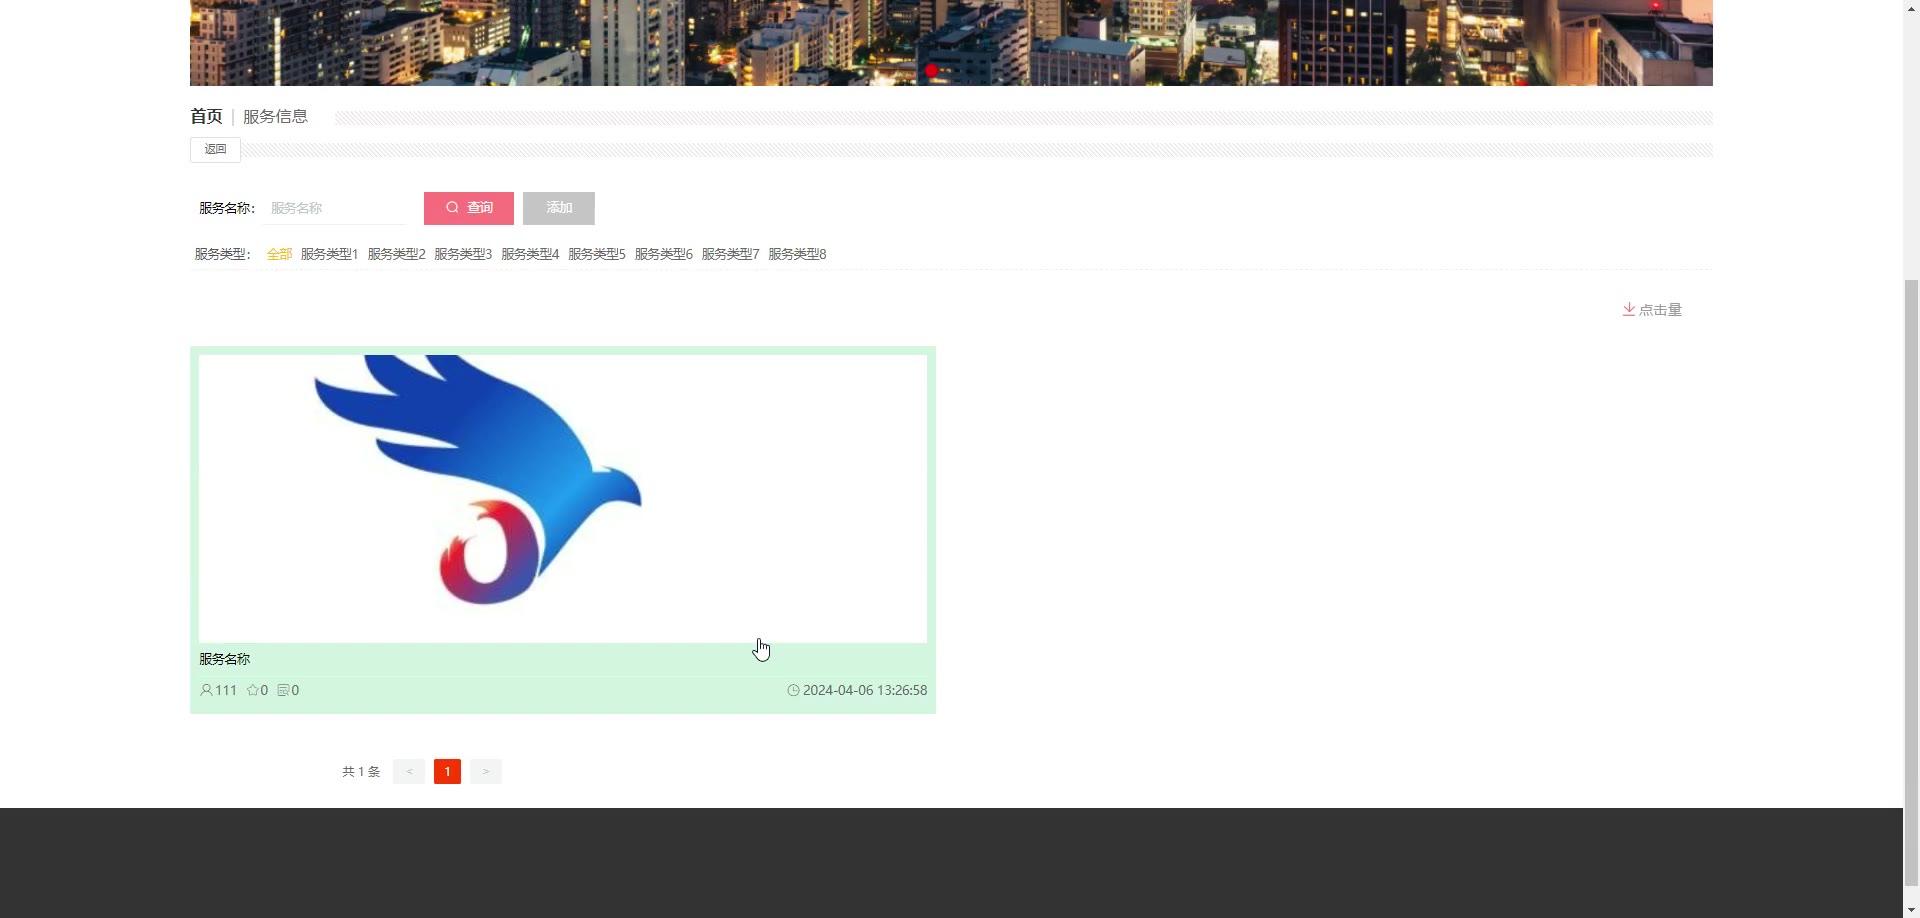Filter by 服务类型4
The height and width of the screenshot is (918, 1920).
[x=530, y=254]
